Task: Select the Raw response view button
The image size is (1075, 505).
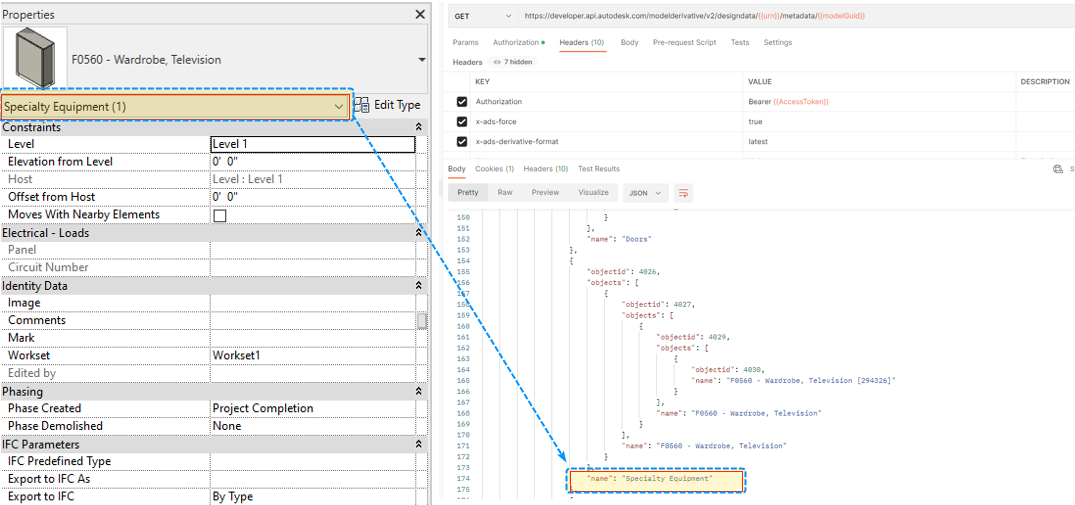Action: [505, 193]
